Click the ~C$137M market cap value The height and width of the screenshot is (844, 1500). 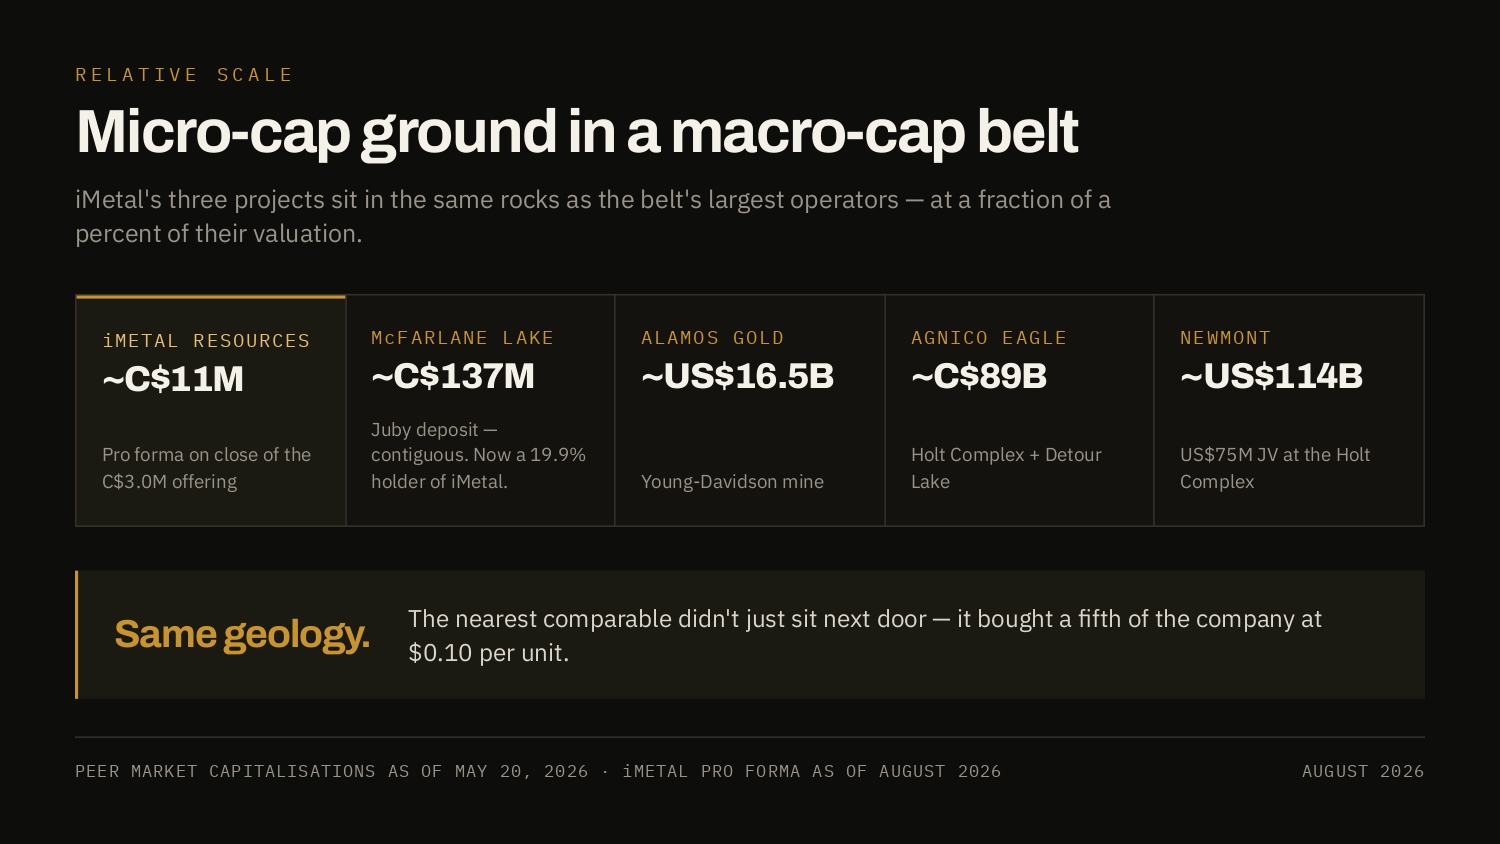[x=453, y=376]
